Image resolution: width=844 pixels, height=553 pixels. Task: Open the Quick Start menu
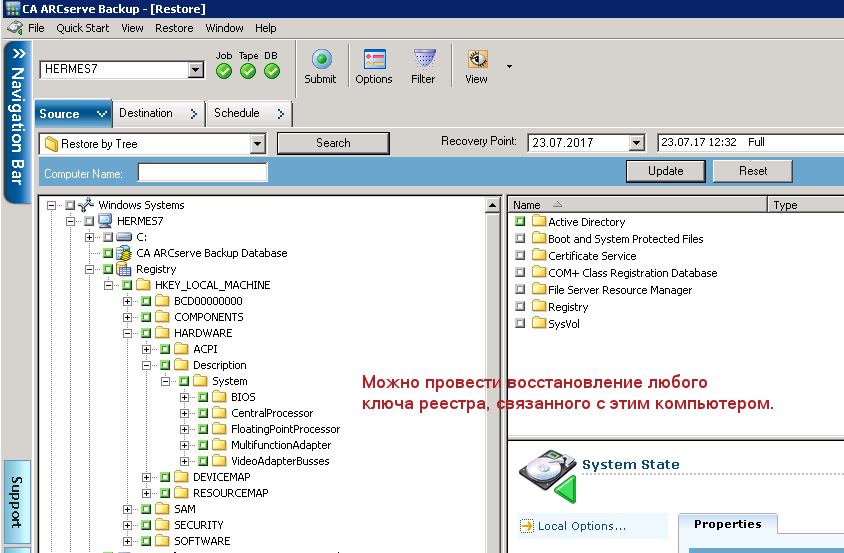point(82,28)
